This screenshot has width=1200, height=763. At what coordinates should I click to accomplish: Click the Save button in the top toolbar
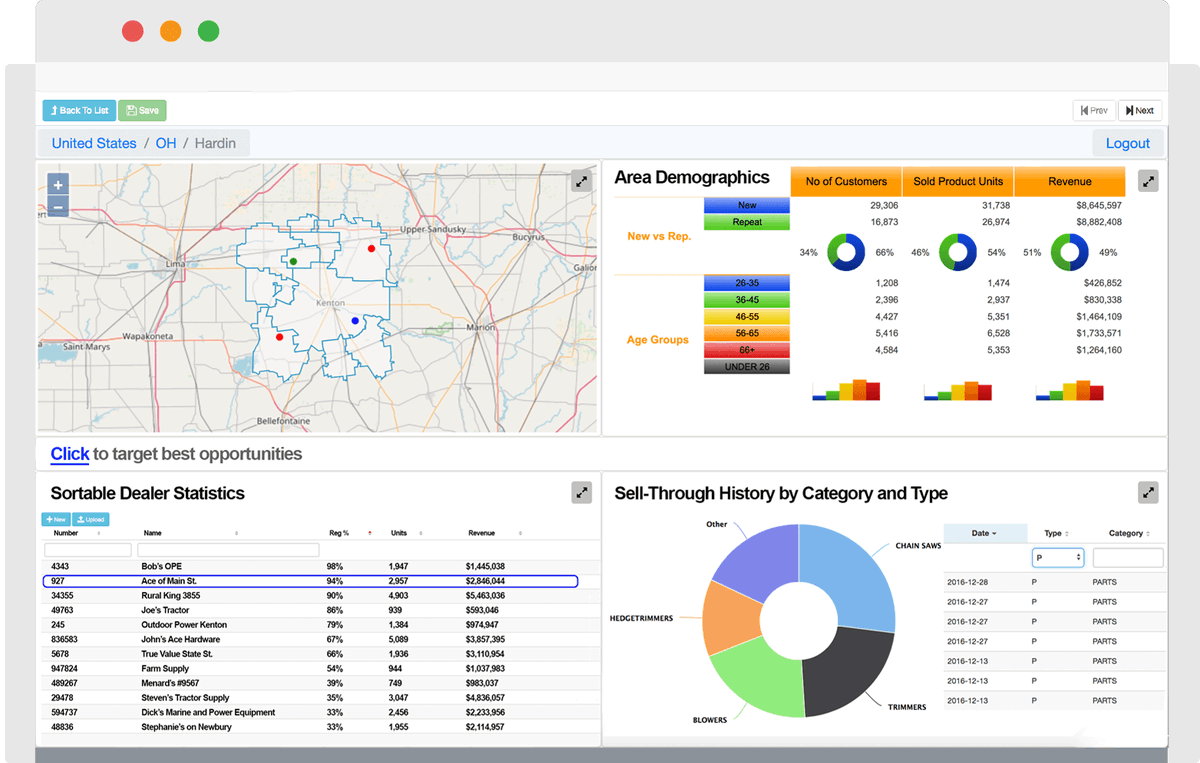coord(142,110)
